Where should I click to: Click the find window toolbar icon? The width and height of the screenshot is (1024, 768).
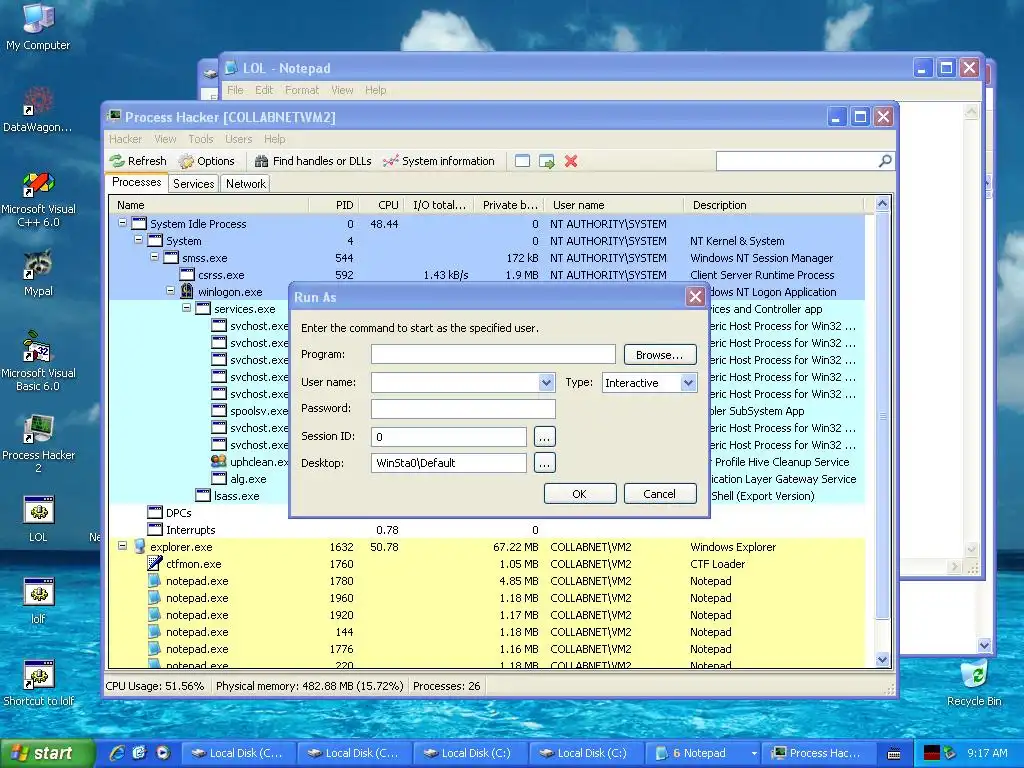coord(522,161)
